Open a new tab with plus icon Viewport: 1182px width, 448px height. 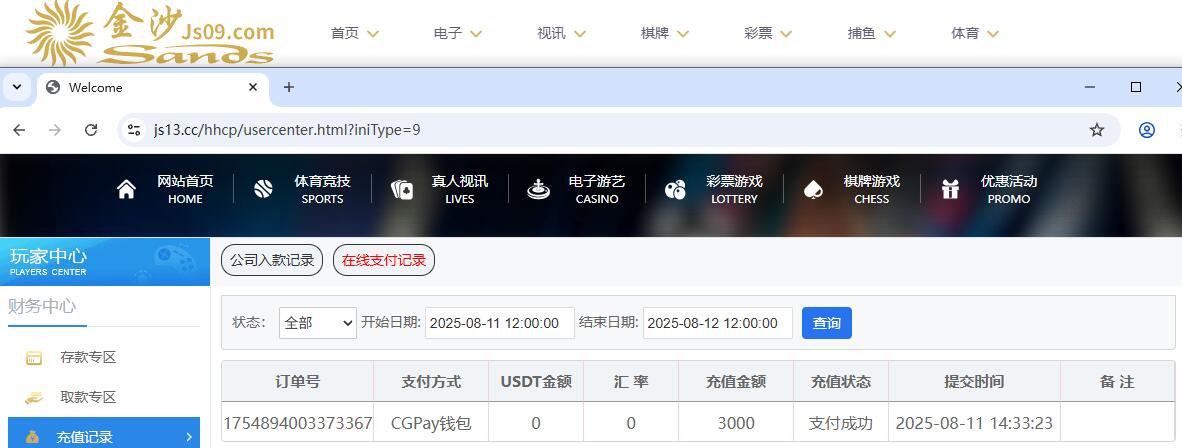[289, 87]
